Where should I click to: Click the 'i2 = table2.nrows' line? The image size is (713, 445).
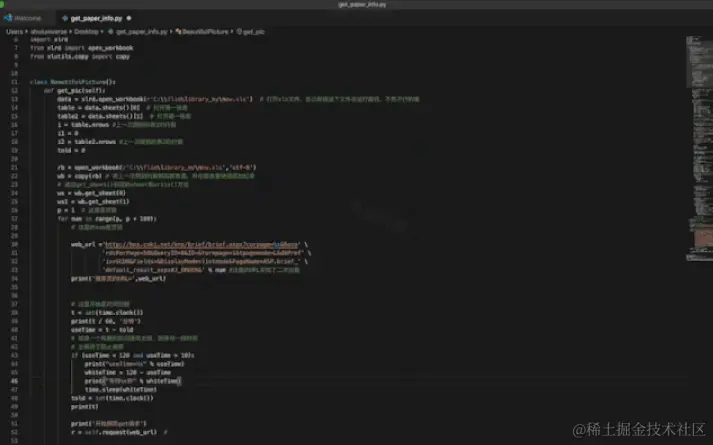coord(86,142)
